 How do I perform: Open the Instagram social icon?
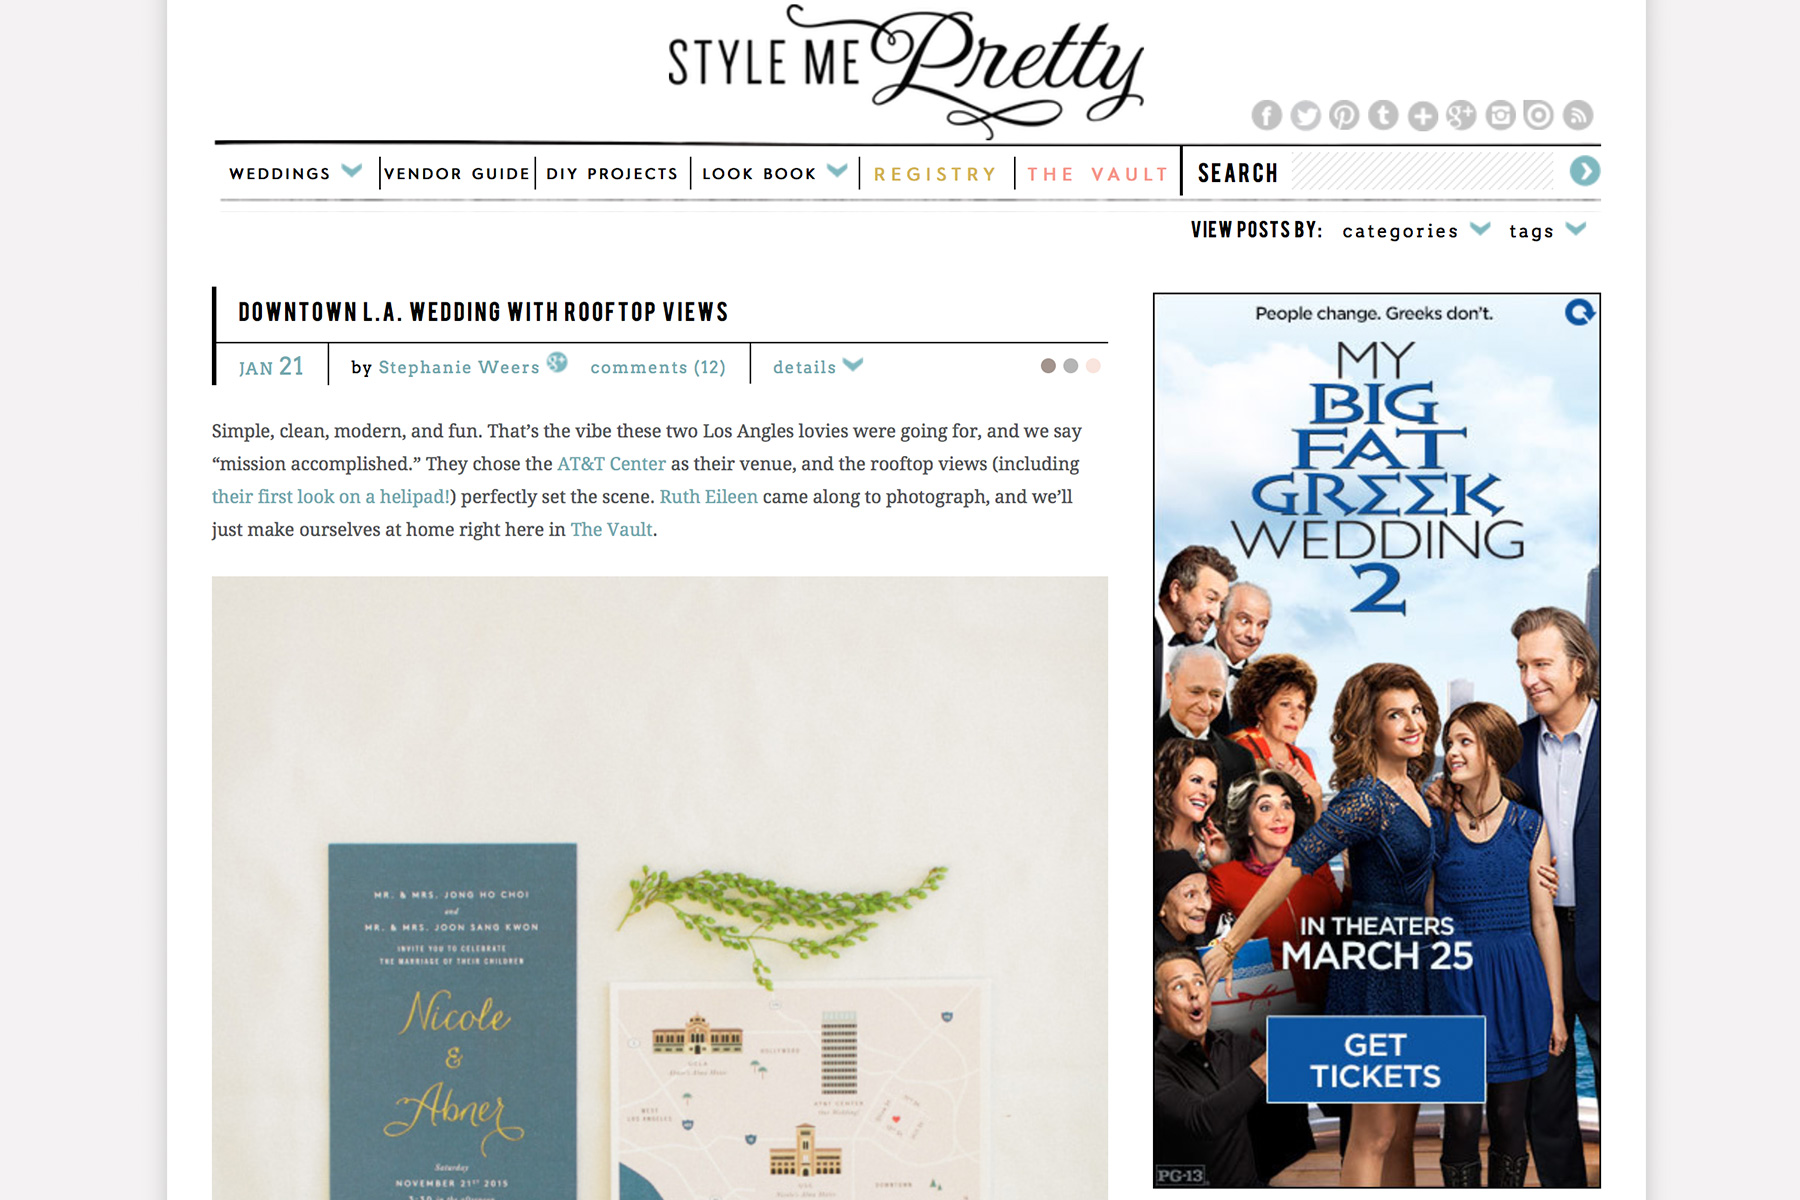pyautogui.click(x=1500, y=116)
